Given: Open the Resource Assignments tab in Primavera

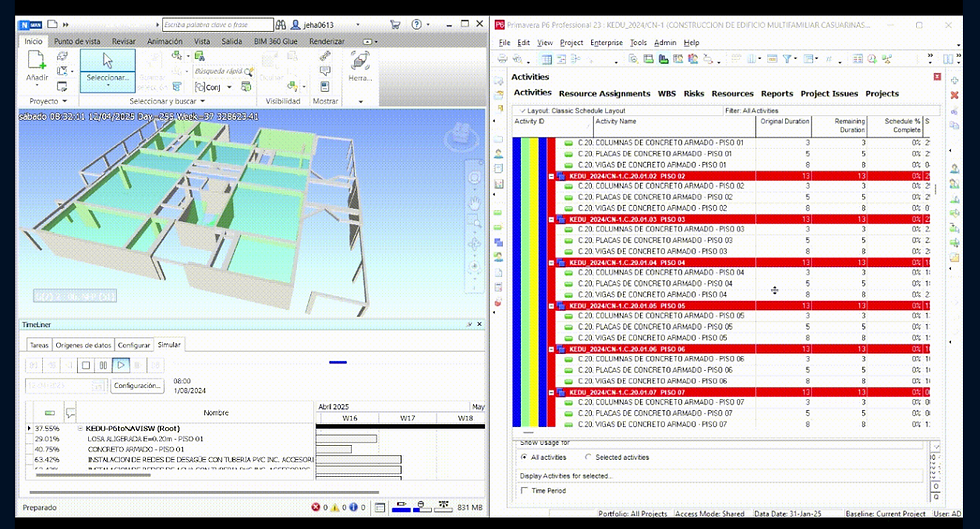Looking at the screenshot, I should (604, 93).
